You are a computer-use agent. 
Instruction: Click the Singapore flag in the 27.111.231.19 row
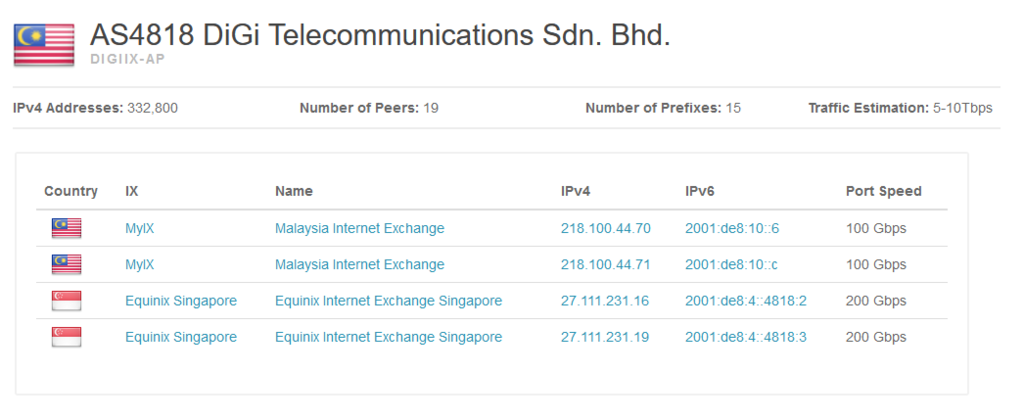[67, 337]
